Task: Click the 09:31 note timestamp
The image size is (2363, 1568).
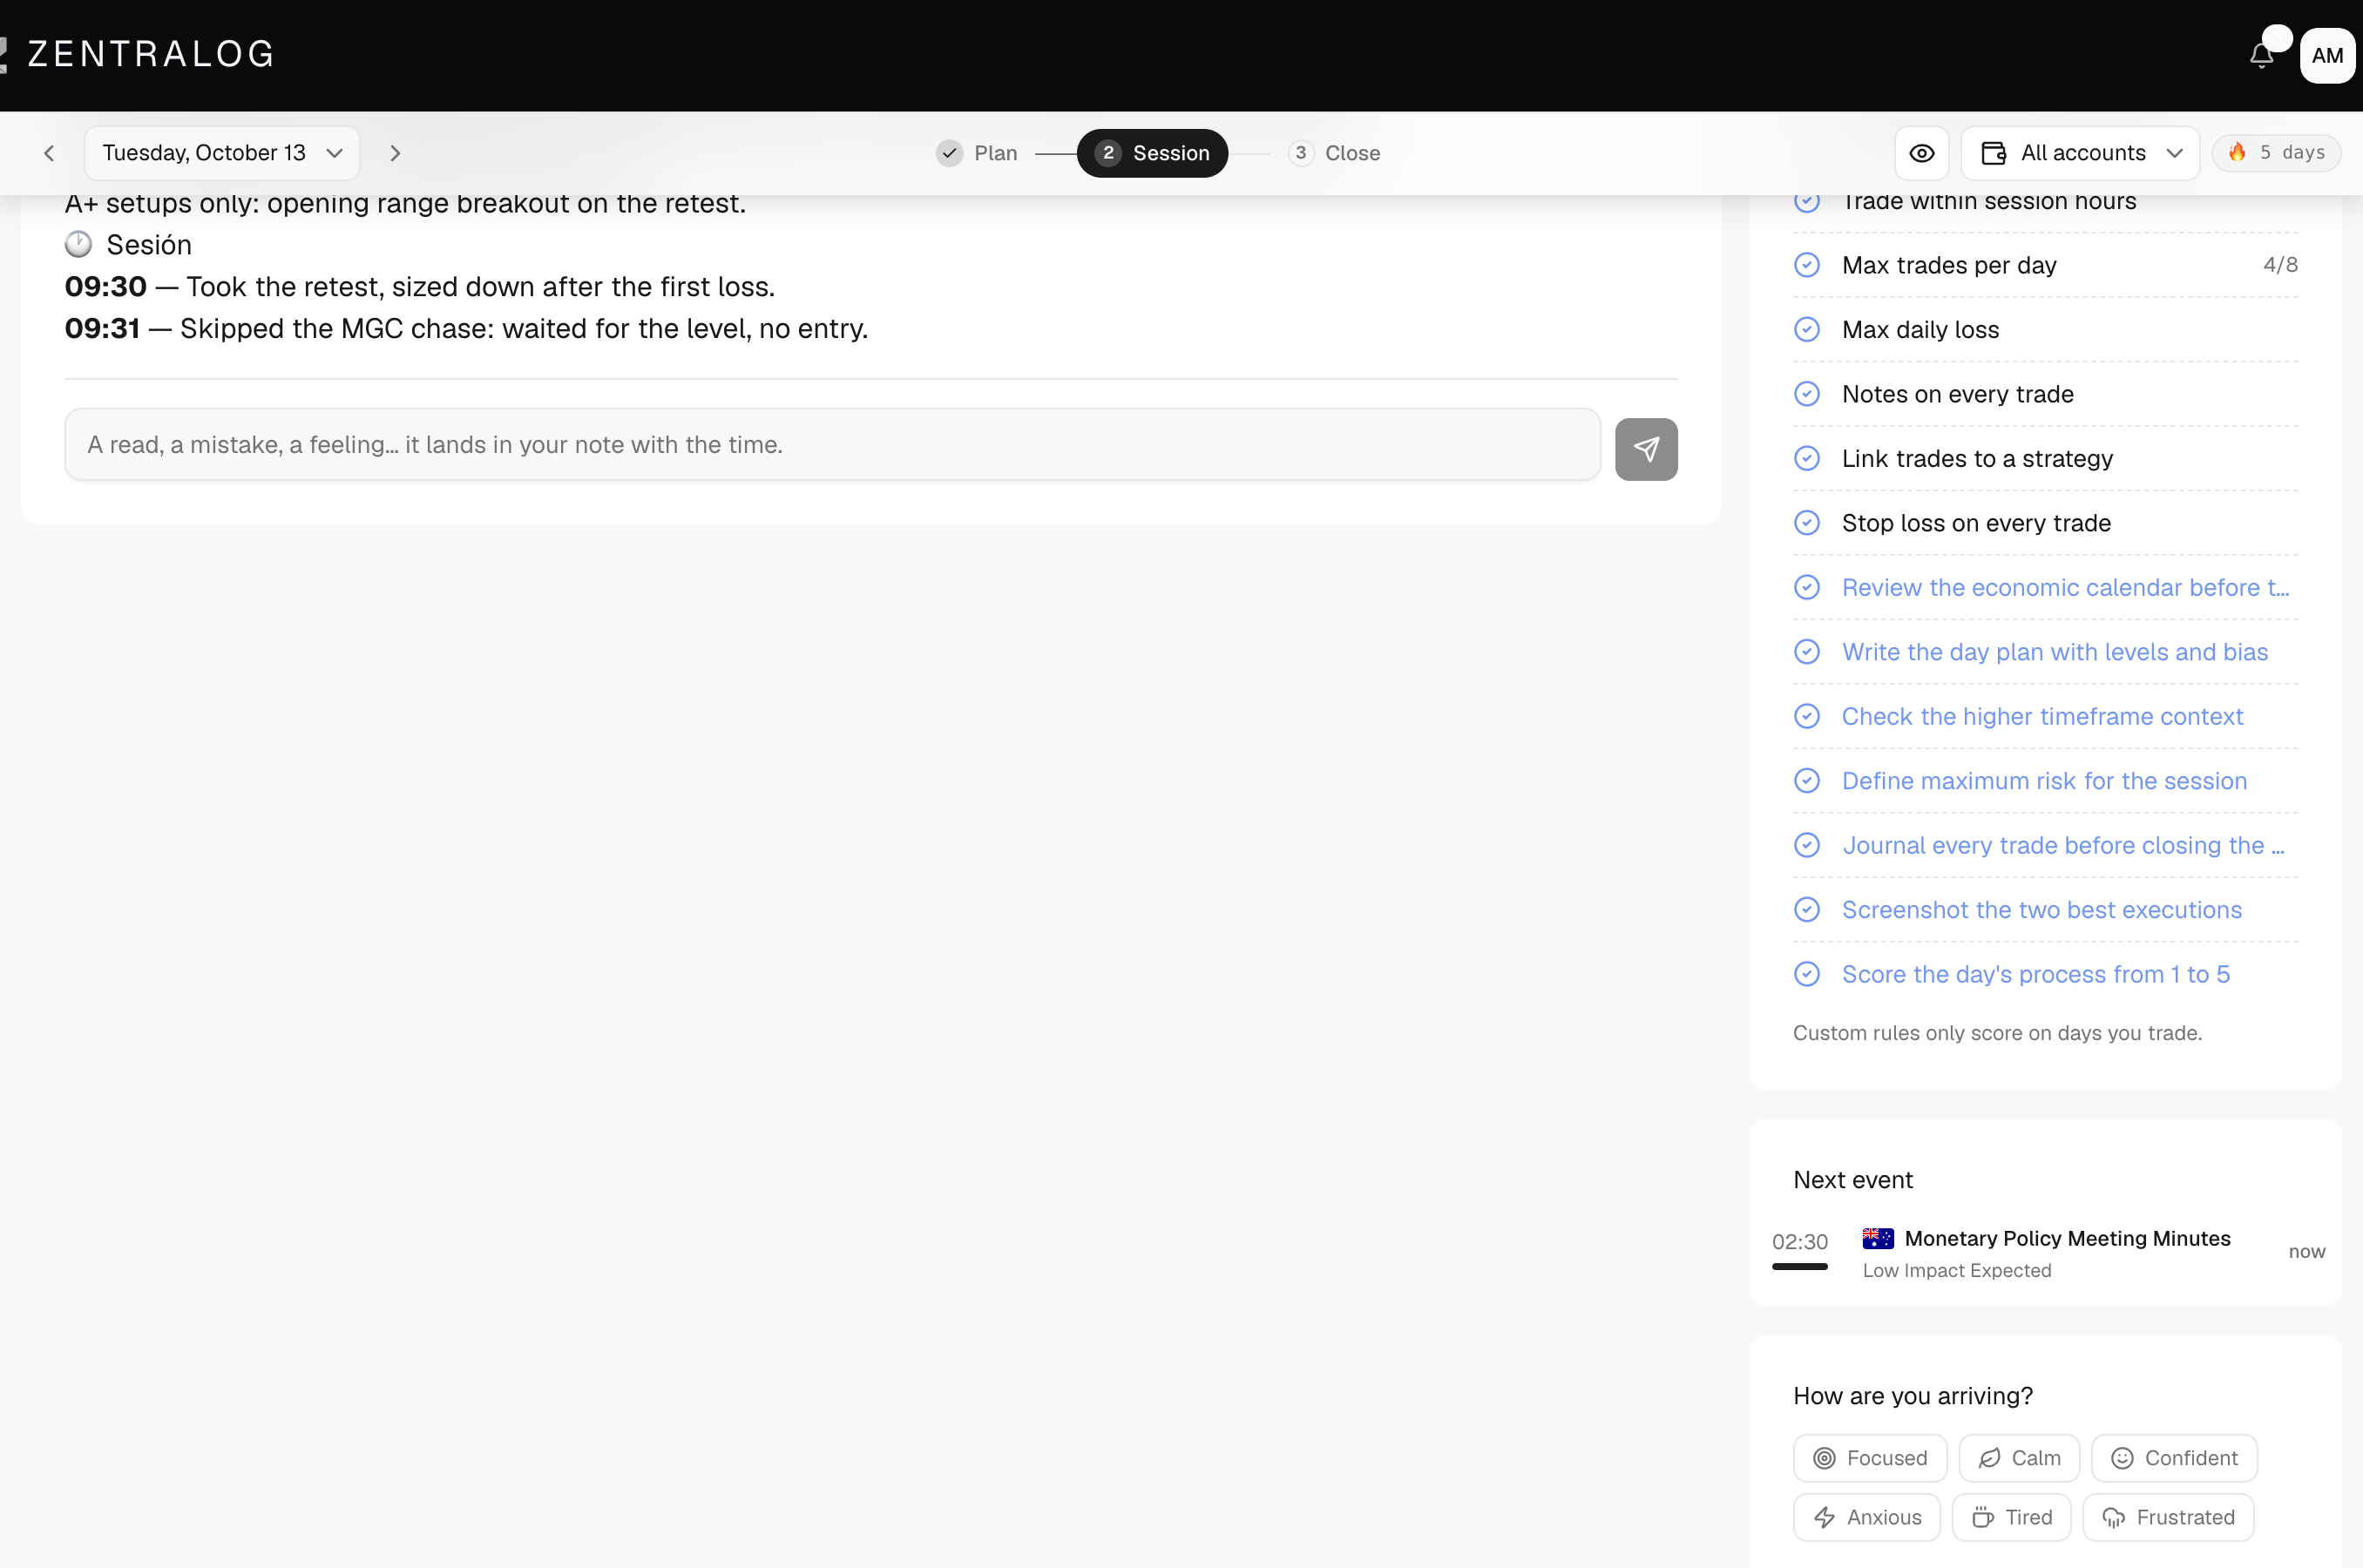Action: point(102,329)
